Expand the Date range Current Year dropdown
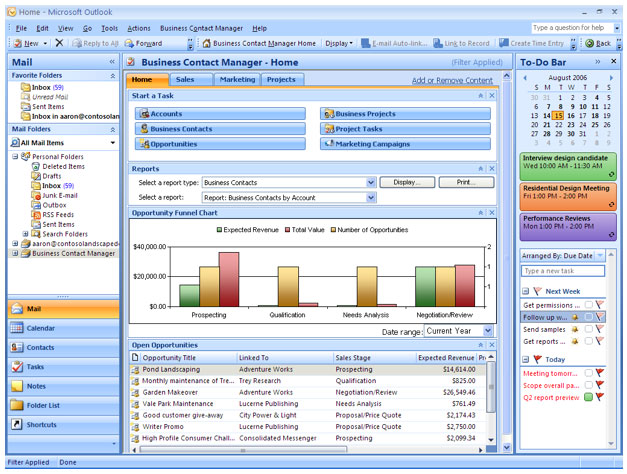The height and width of the screenshot is (474, 627). [487, 331]
